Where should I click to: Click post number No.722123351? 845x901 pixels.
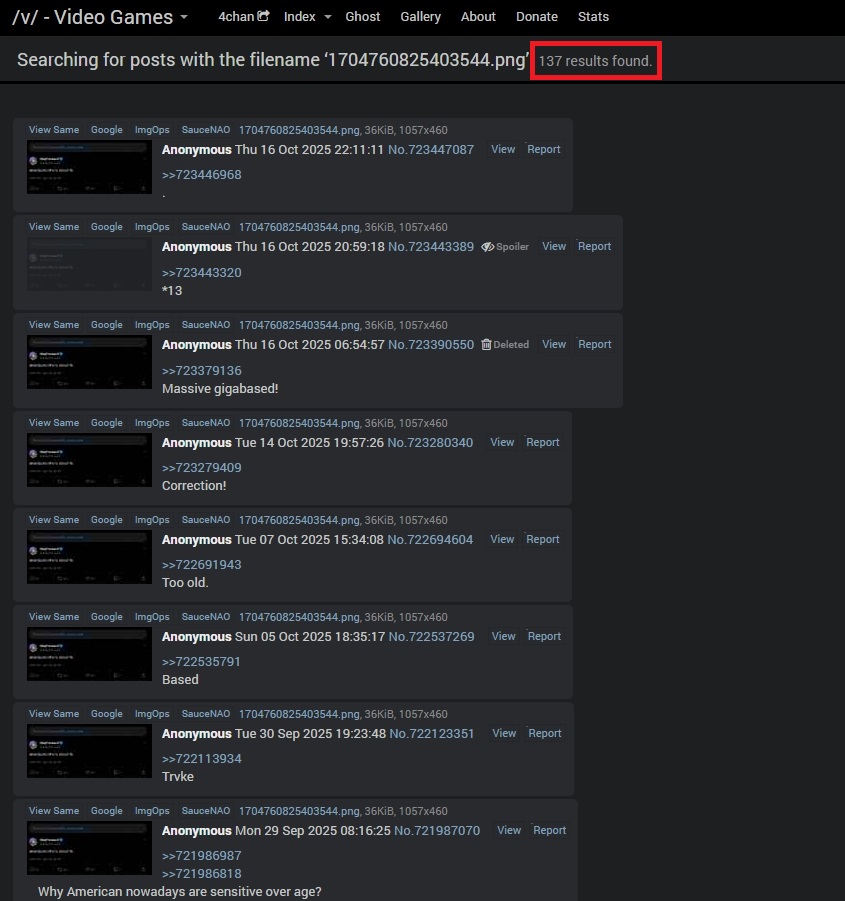pyautogui.click(x=432, y=734)
